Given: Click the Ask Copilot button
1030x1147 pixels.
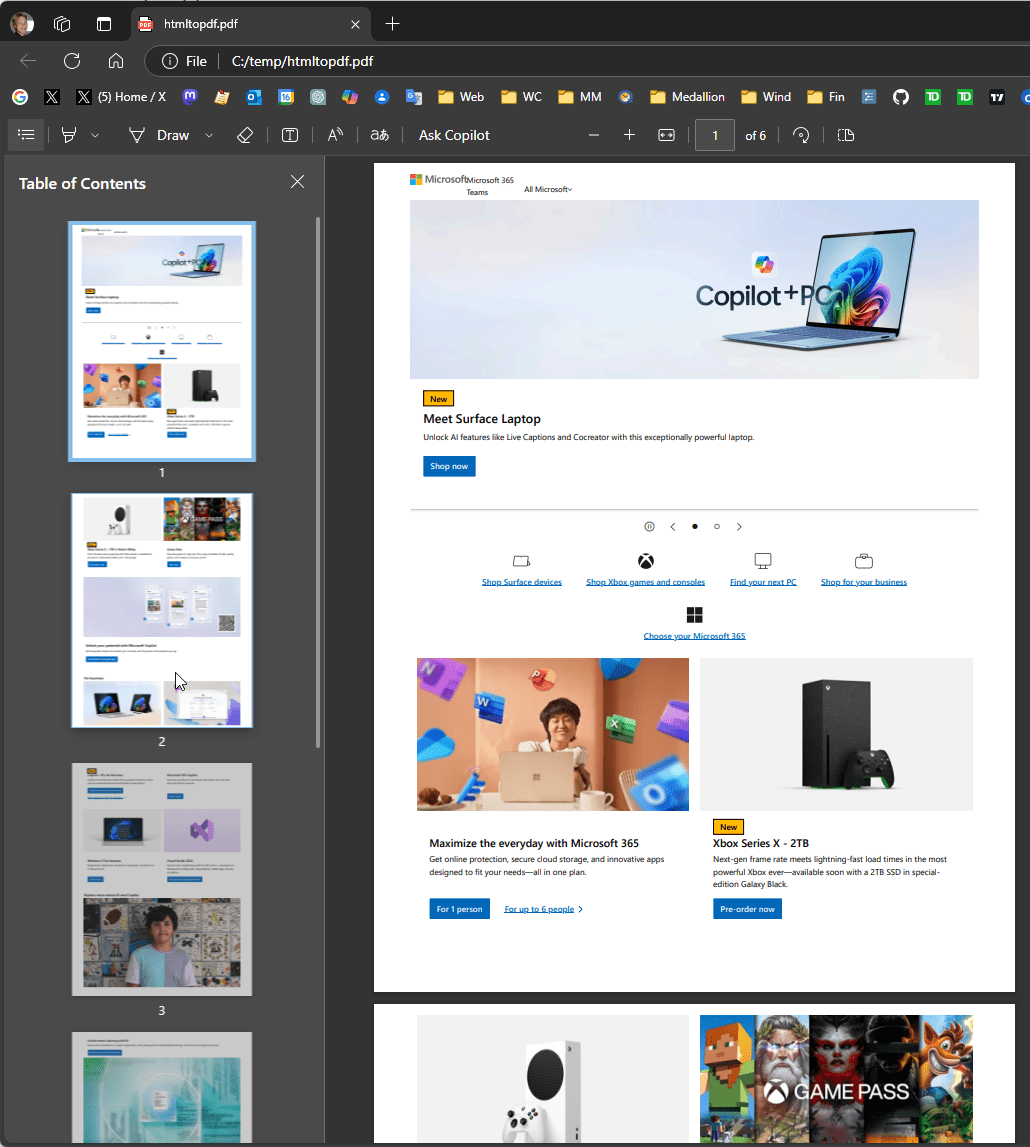Looking at the screenshot, I should coord(454,135).
